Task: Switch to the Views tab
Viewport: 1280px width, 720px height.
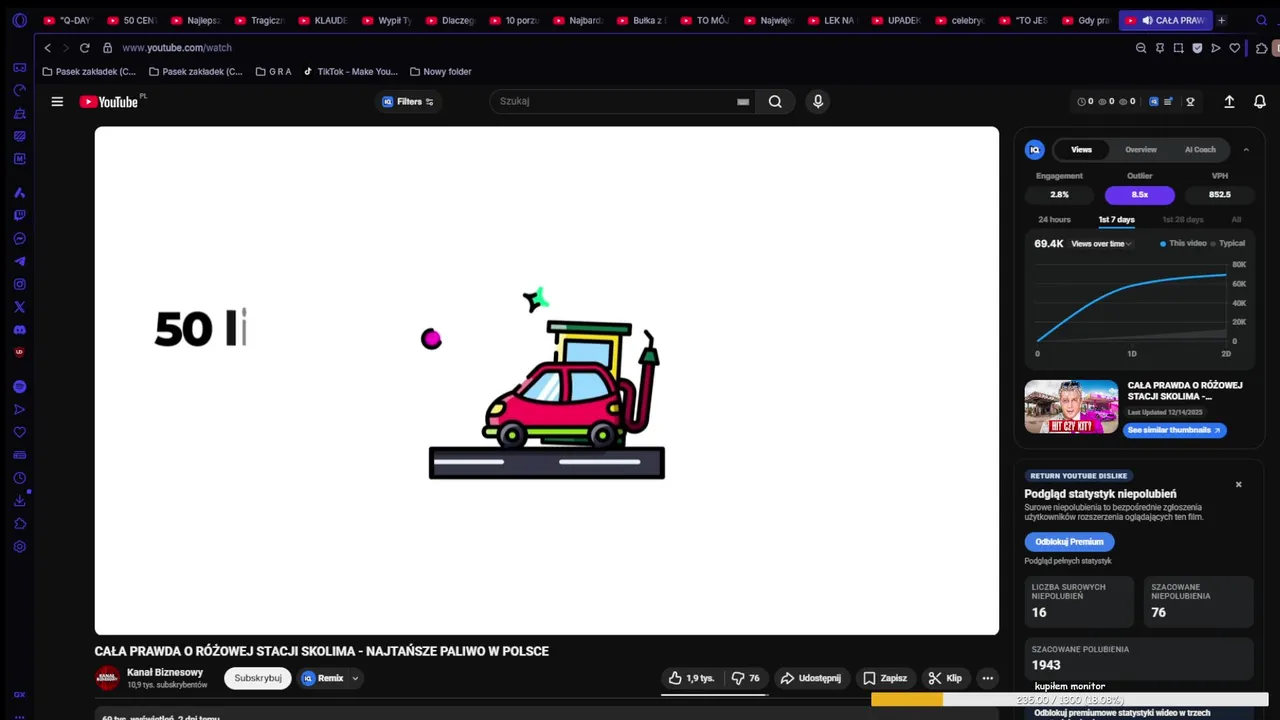Action: coord(1081,150)
